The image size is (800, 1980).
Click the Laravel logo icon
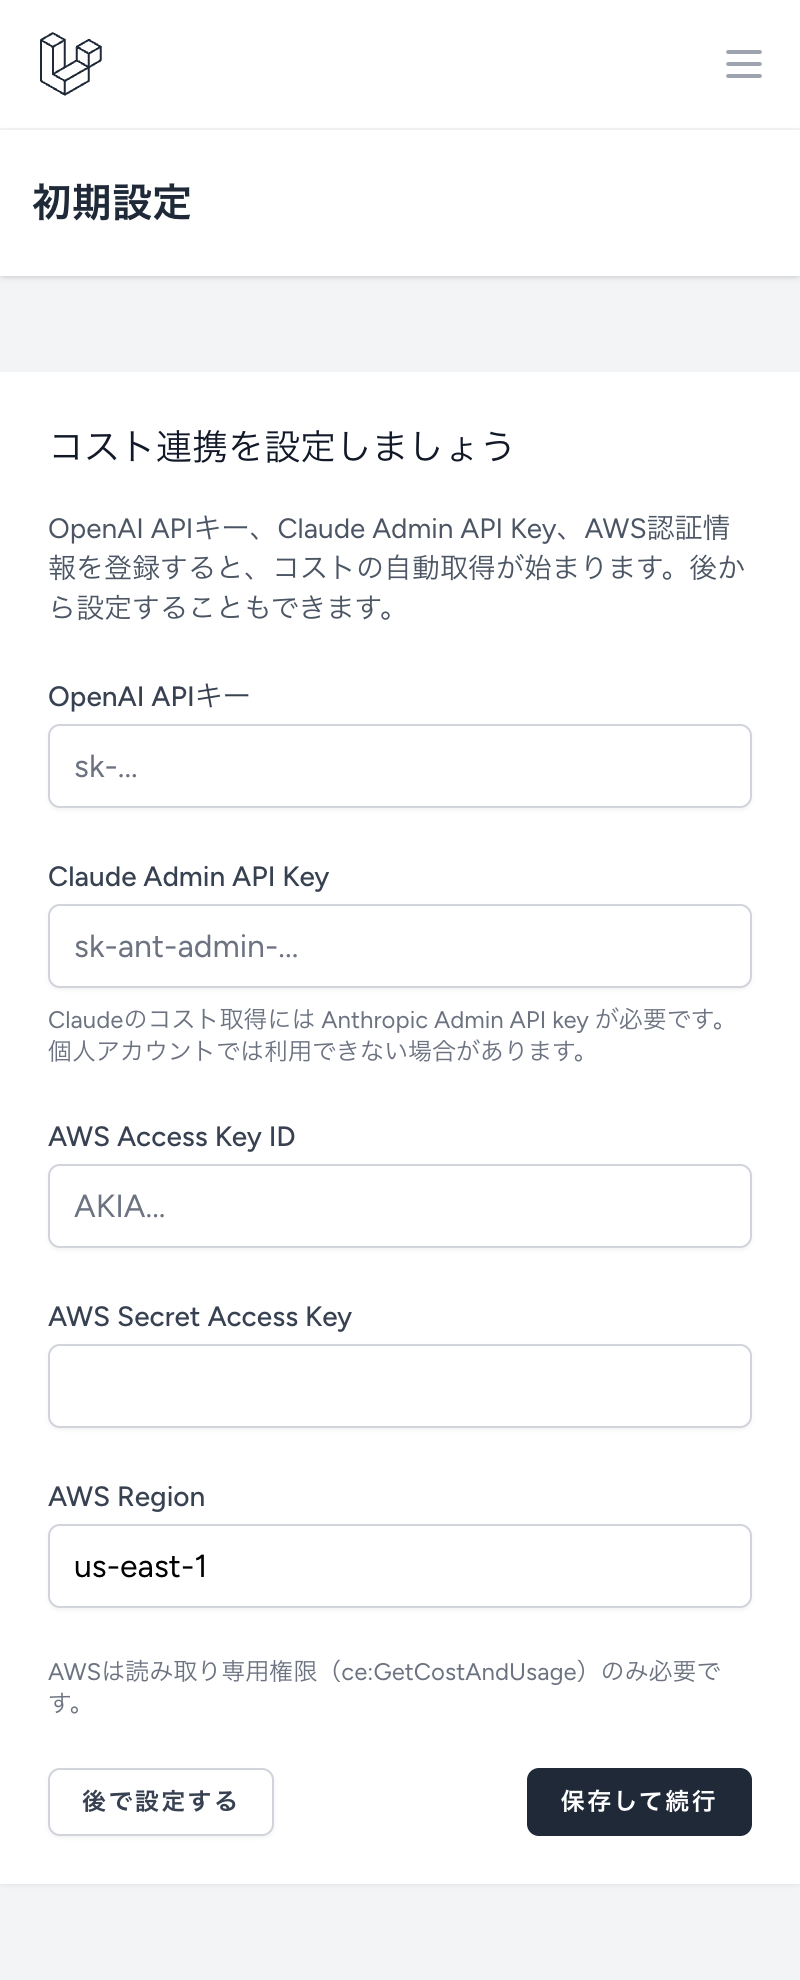(70, 64)
